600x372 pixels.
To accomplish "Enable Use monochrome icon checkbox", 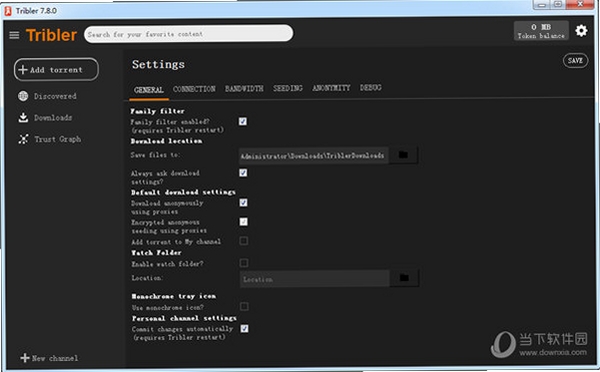I will pos(244,306).
